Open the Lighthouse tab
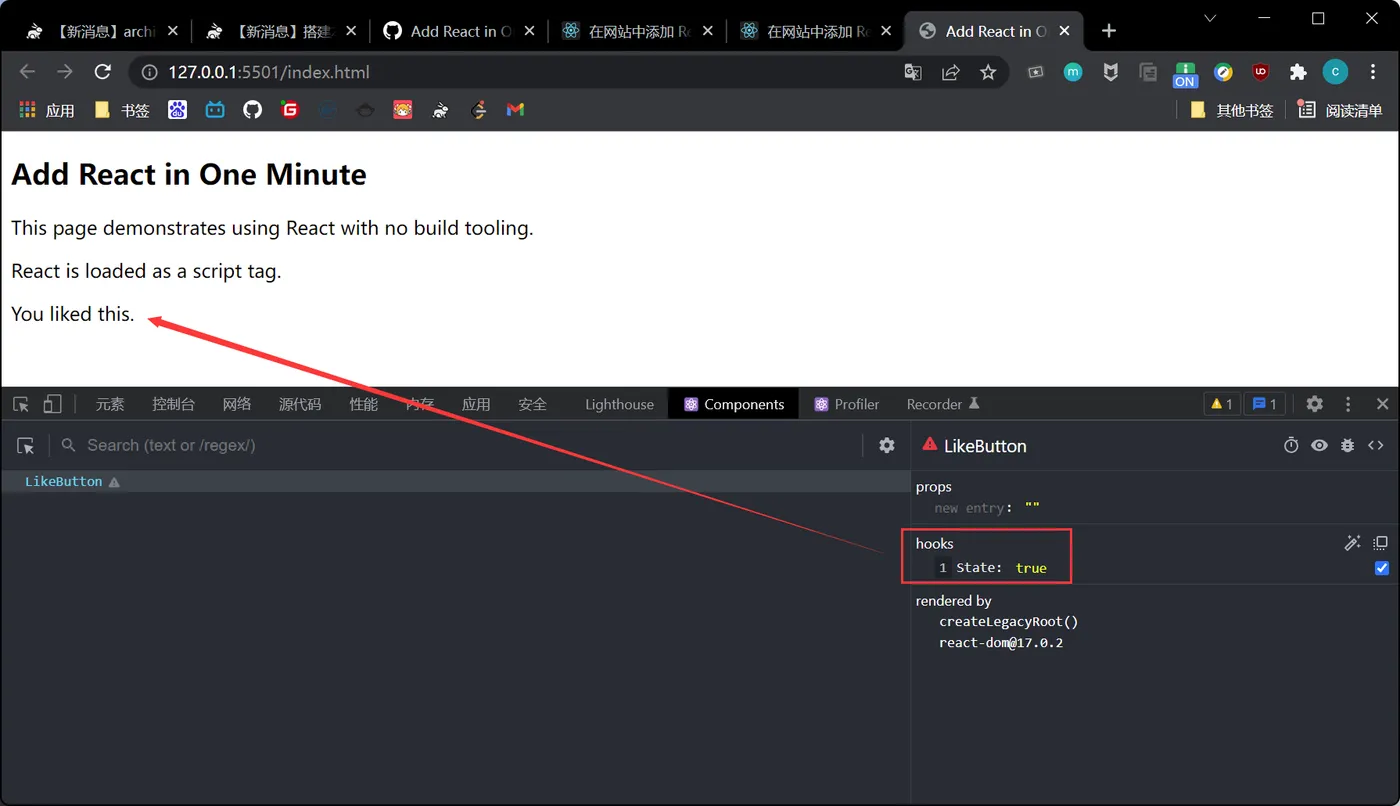The height and width of the screenshot is (806, 1400). tap(619, 404)
